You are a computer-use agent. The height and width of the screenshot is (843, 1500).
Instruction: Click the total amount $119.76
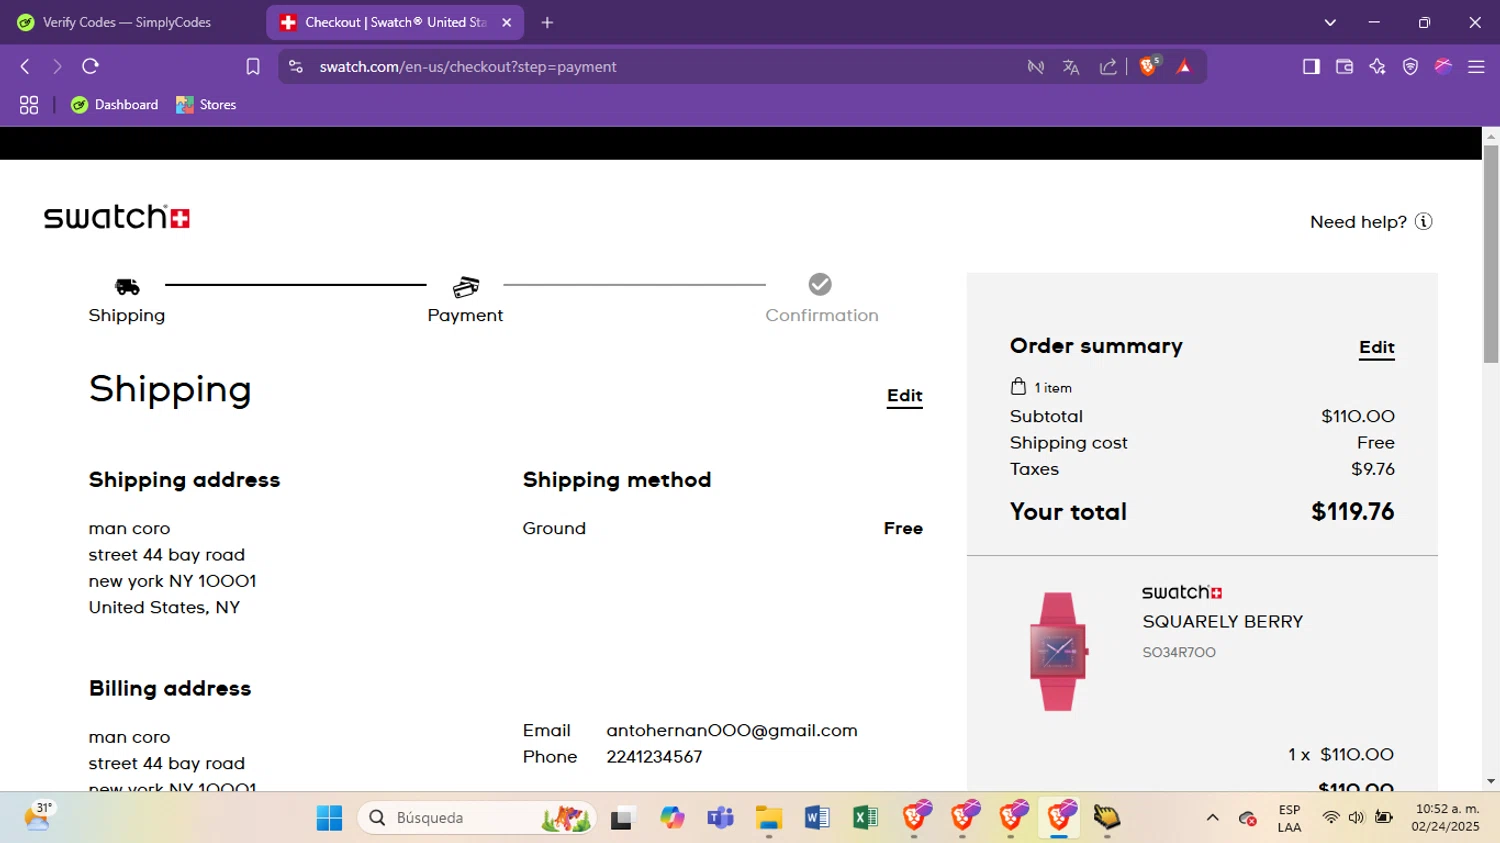(x=1353, y=512)
